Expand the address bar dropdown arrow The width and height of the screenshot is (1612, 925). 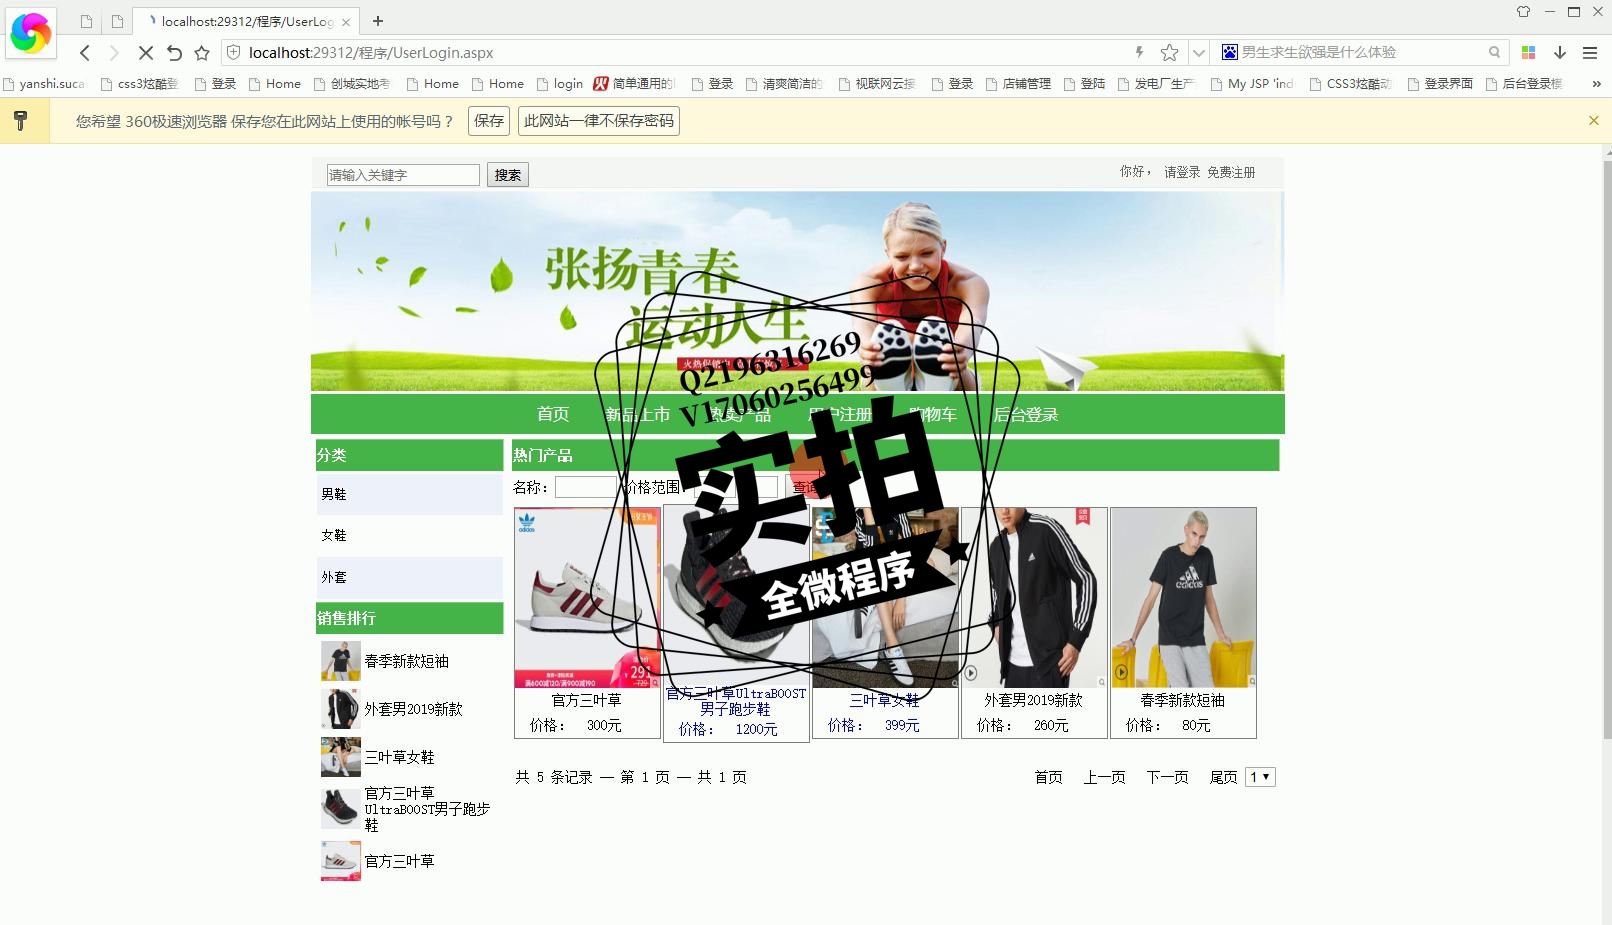1198,53
